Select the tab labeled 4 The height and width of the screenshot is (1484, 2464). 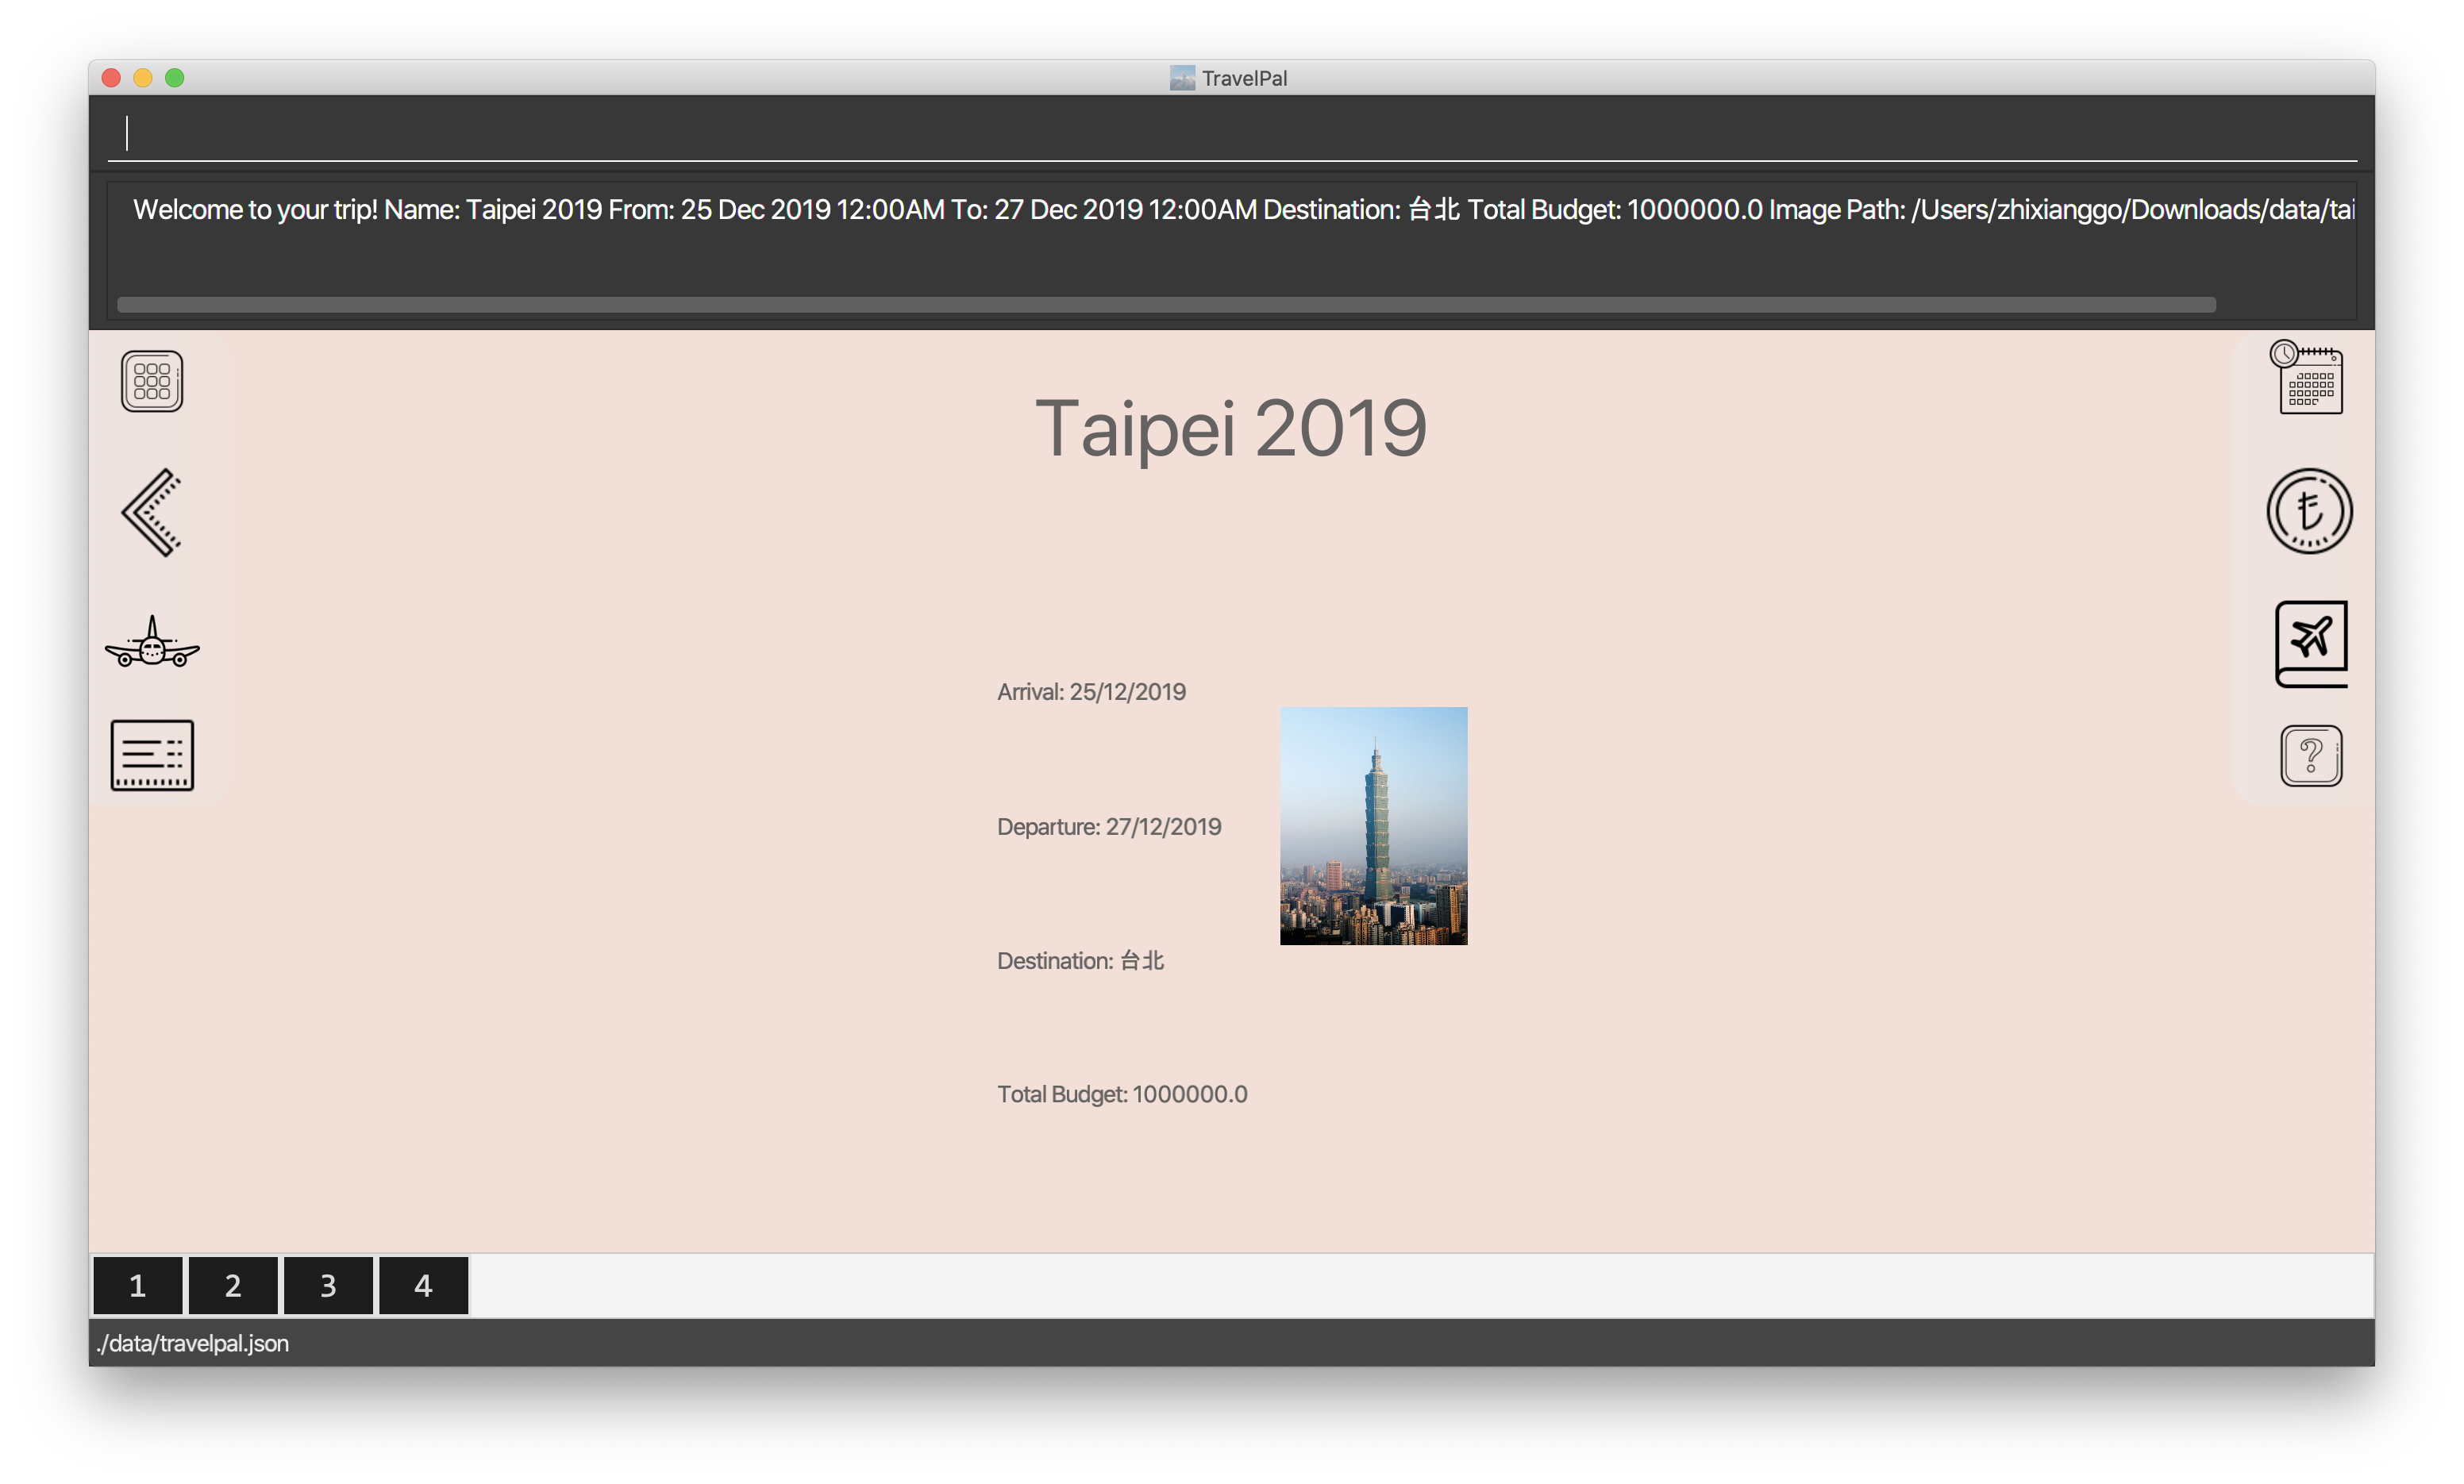(x=423, y=1285)
